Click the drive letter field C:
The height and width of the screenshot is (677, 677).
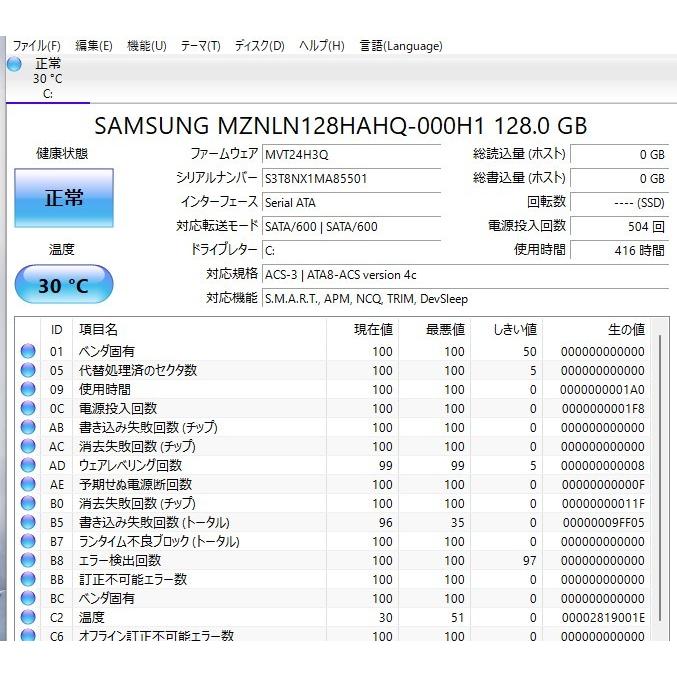[351, 250]
